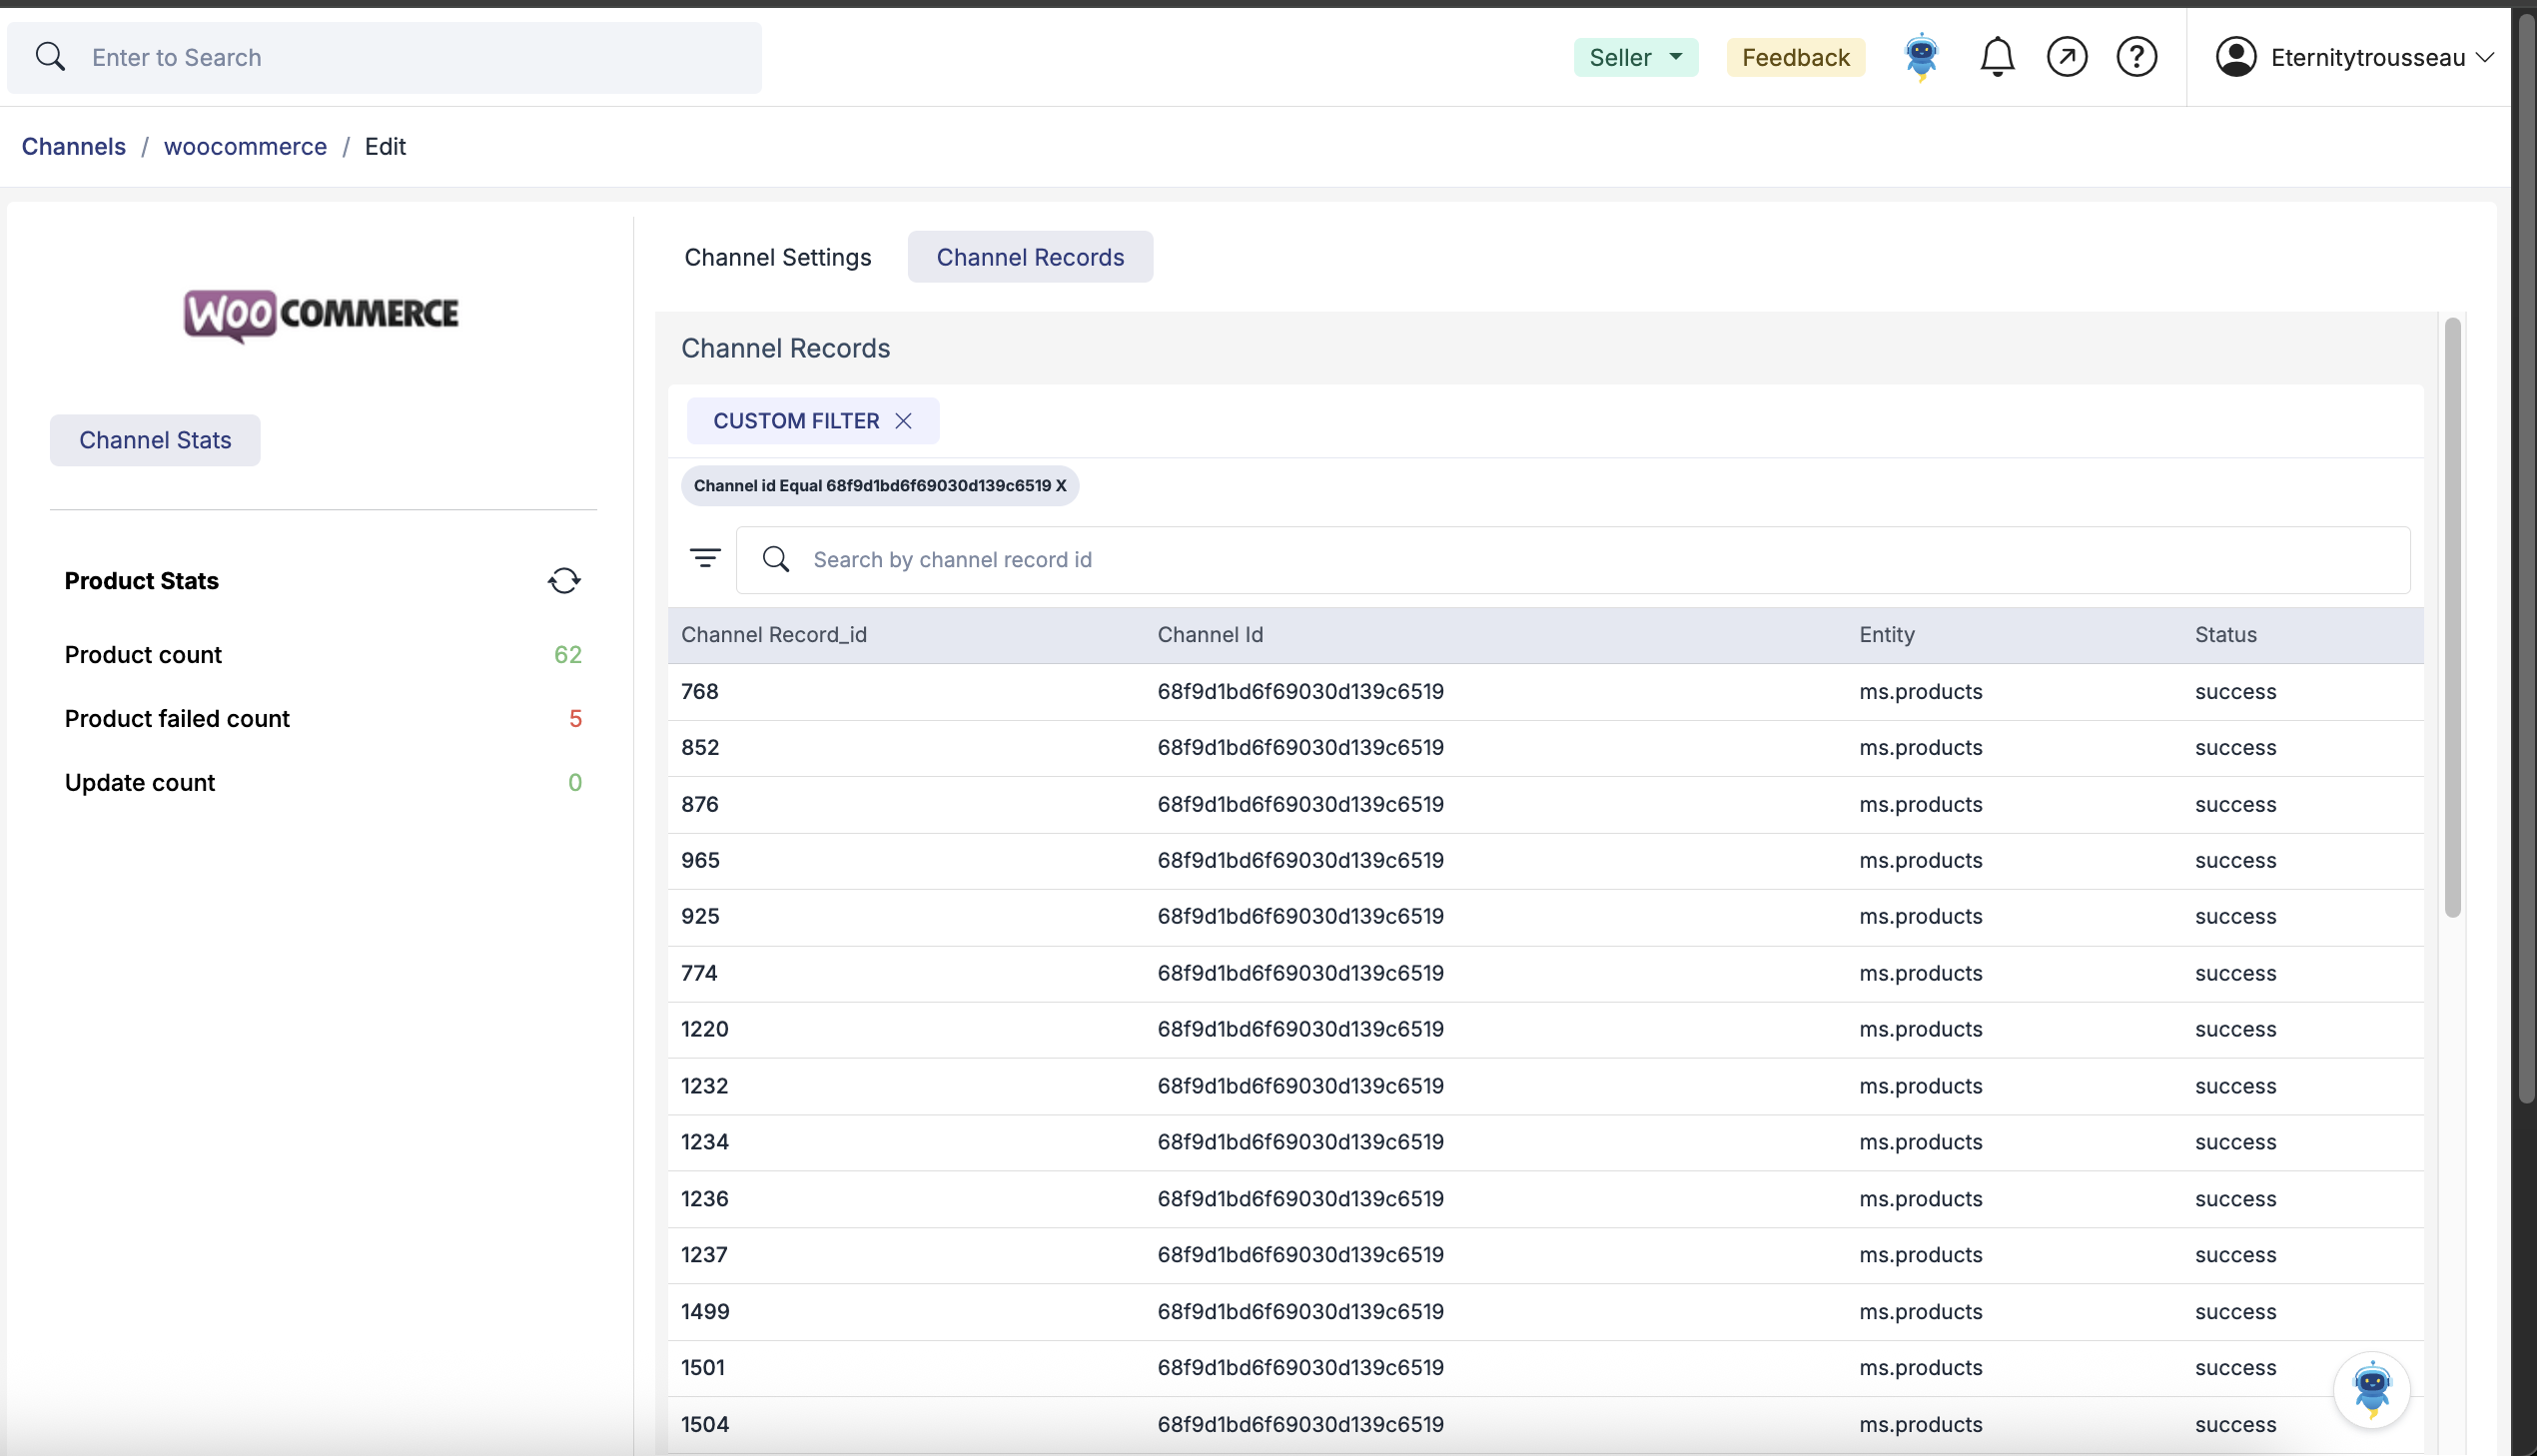Refresh Product Stats with the sync icon
The image size is (2537, 1456).
[564, 581]
